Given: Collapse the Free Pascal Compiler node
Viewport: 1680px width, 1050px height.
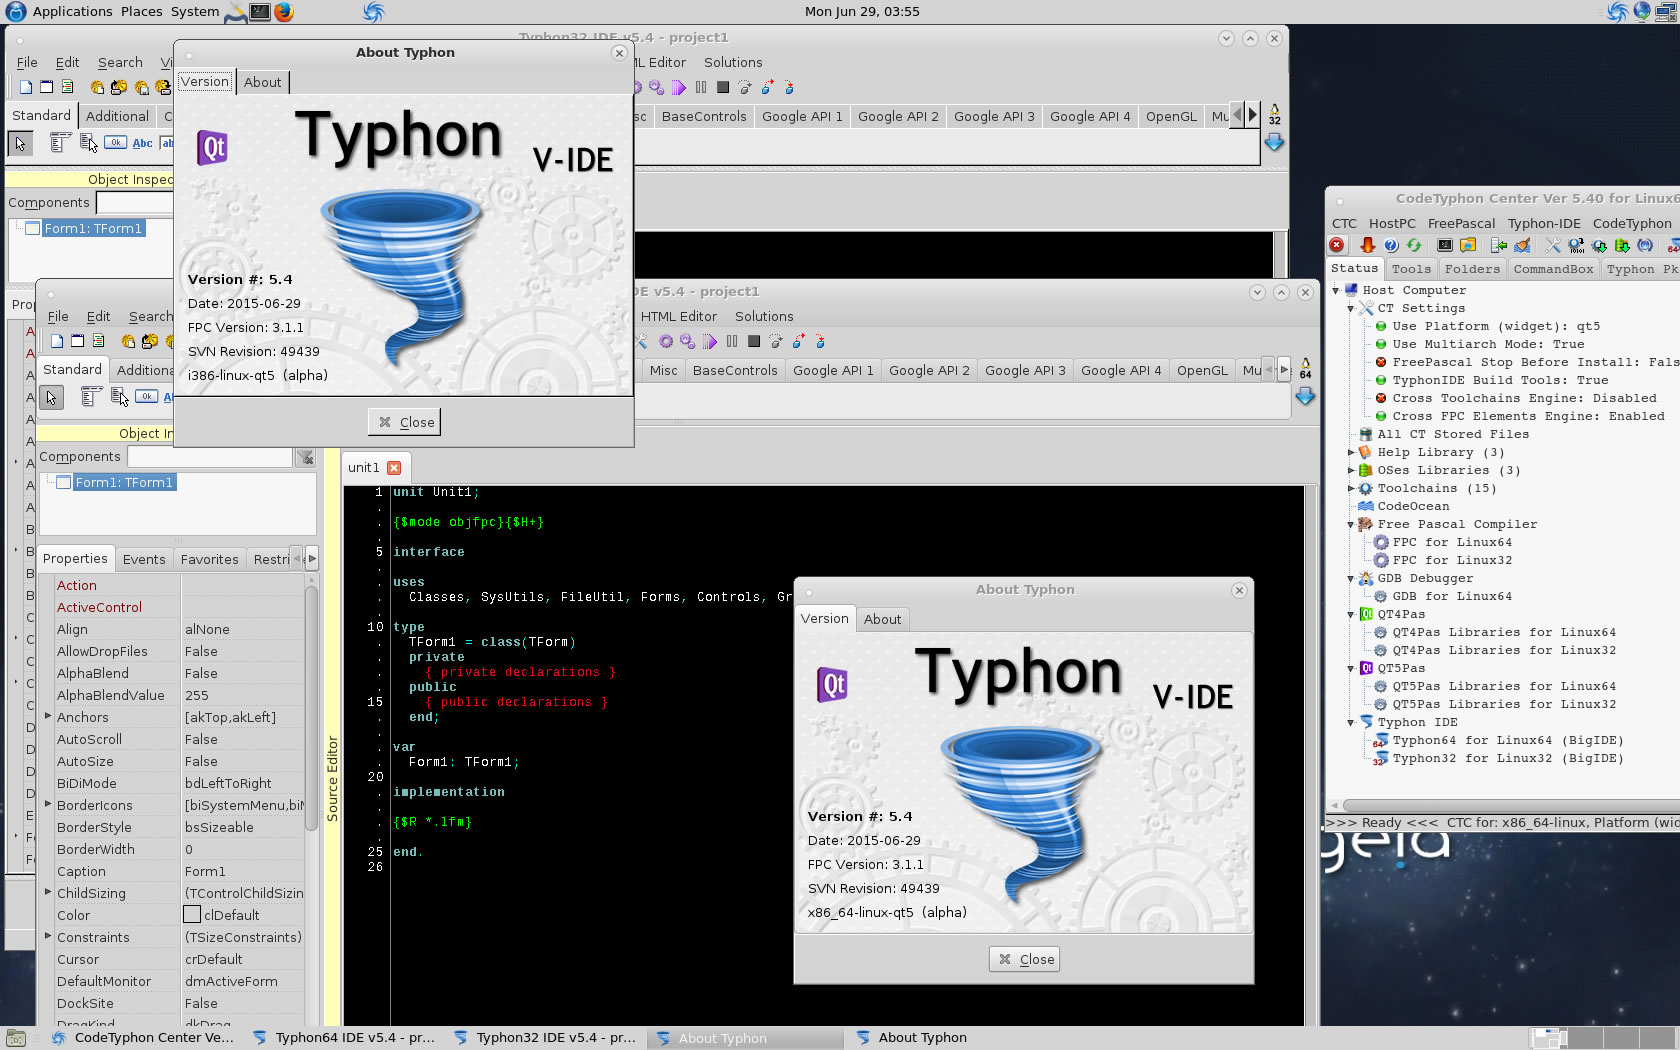Looking at the screenshot, I should tap(1351, 524).
